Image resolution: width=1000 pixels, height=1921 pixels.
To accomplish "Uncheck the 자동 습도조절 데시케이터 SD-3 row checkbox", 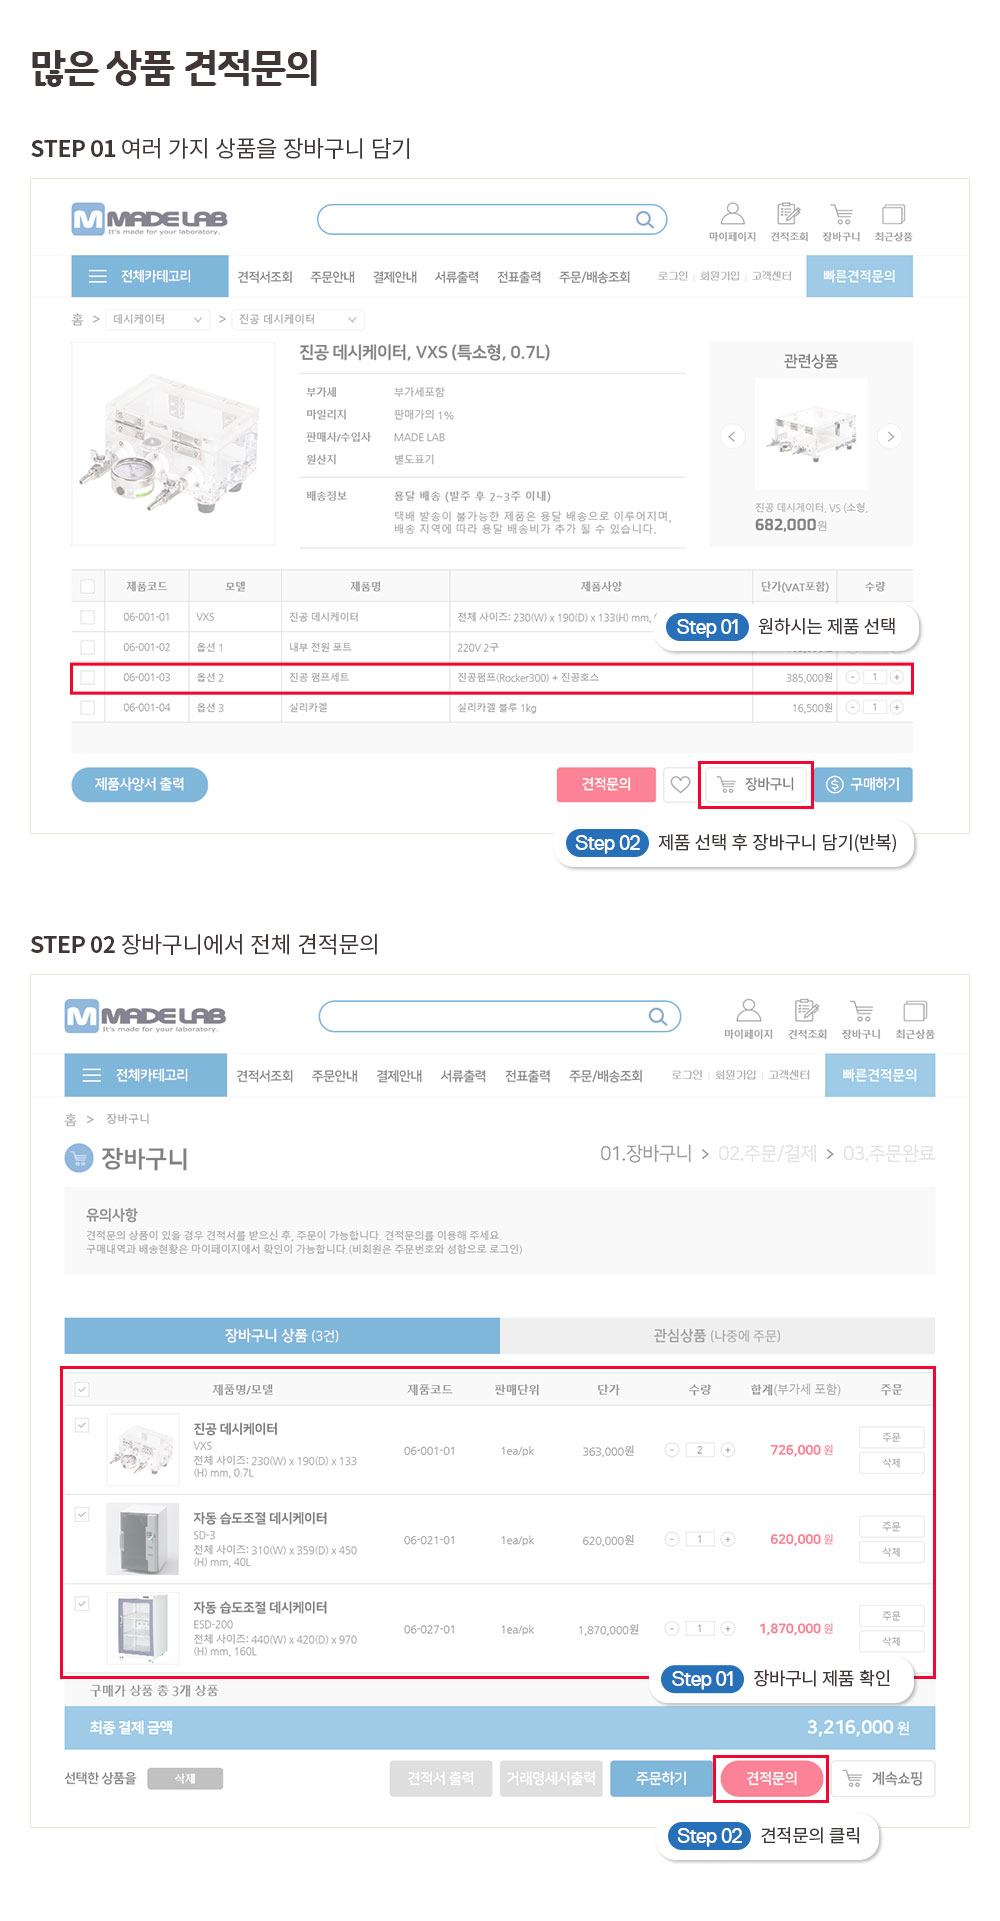I will tap(82, 1514).
